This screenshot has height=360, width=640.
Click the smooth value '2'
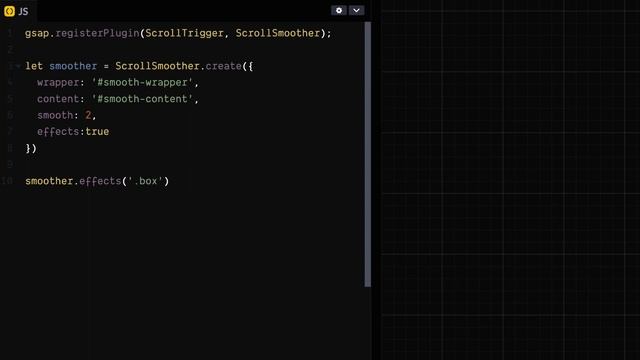coord(88,116)
